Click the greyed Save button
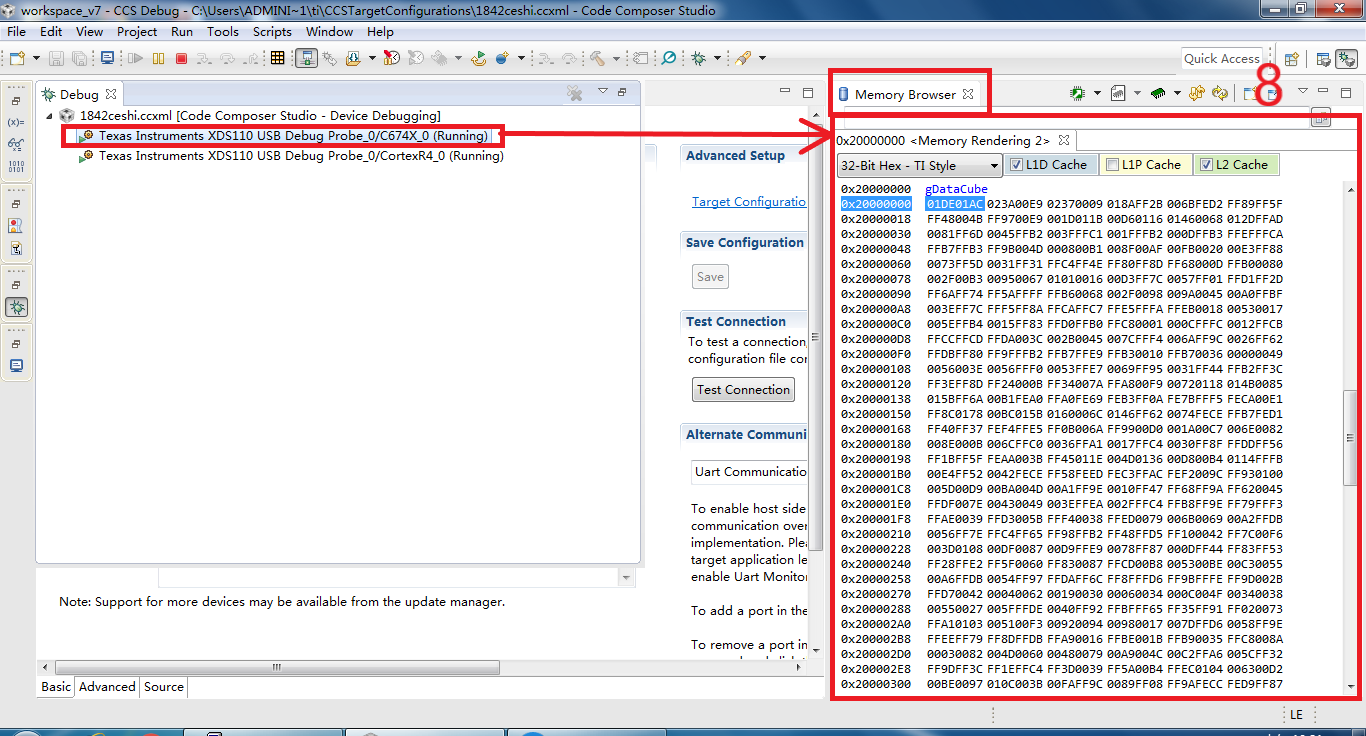The image size is (1366, 736). tap(710, 277)
